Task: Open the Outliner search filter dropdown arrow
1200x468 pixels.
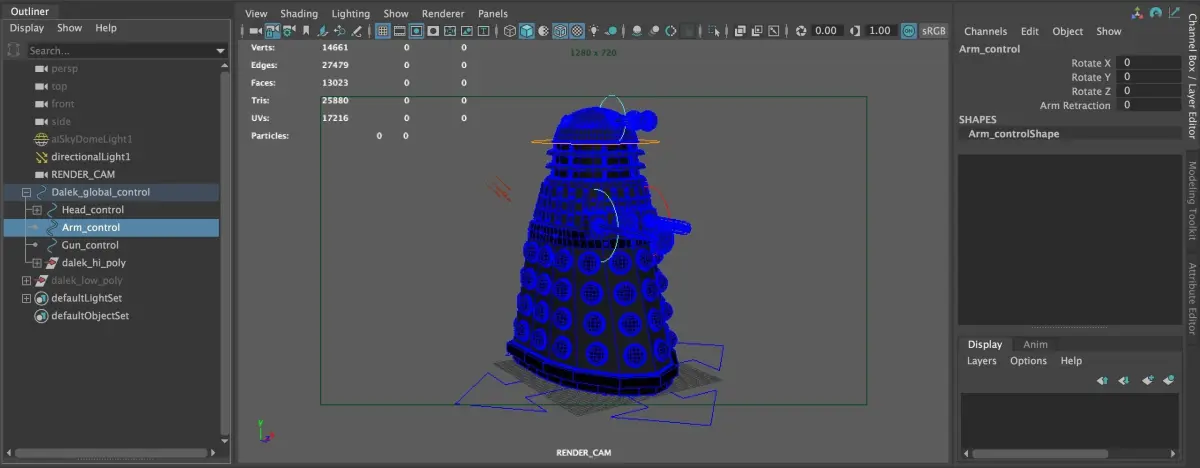Action: [221, 51]
